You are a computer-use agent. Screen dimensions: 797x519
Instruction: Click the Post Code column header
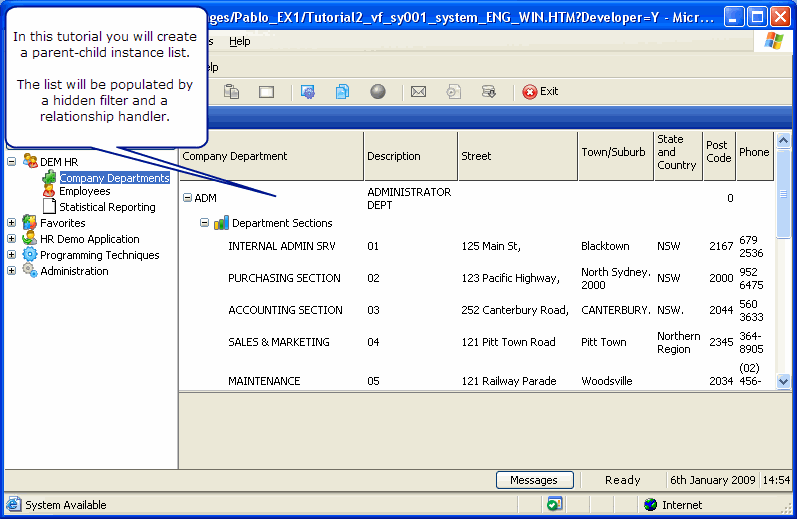point(719,156)
